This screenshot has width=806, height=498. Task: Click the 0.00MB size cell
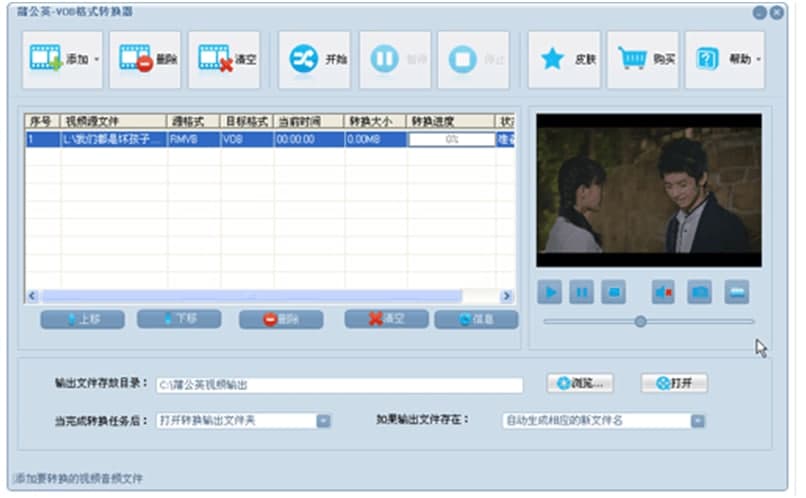376,139
